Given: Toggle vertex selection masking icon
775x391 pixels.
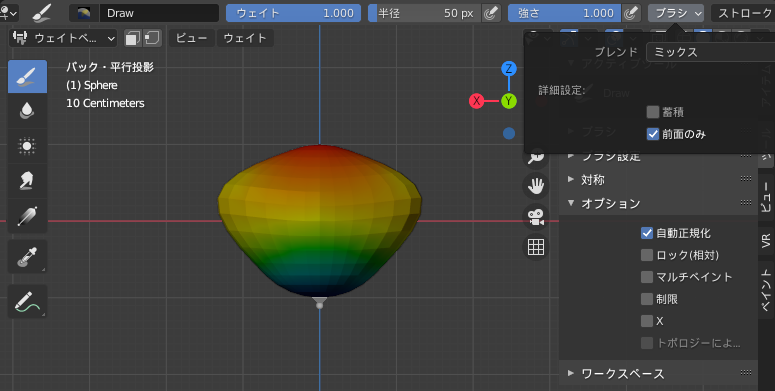Looking at the screenshot, I should click(152, 38).
